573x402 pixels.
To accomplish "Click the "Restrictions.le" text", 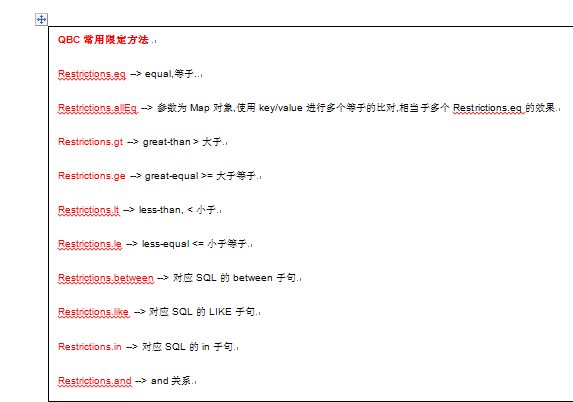I will pos(90,244).
